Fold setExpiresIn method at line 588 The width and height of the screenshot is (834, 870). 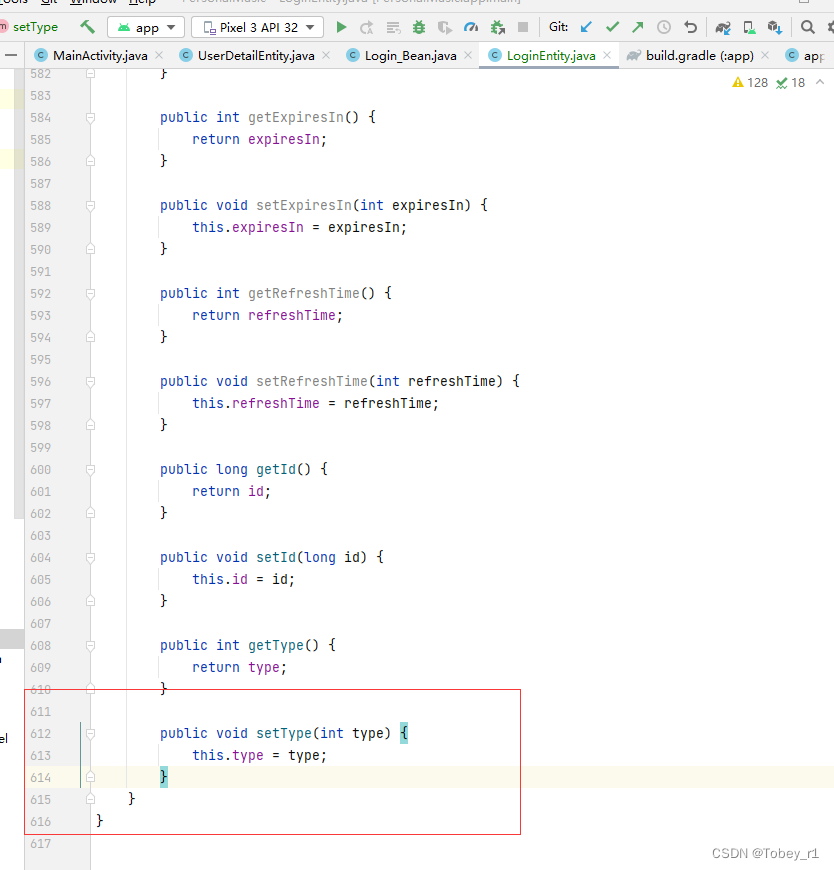90,205
